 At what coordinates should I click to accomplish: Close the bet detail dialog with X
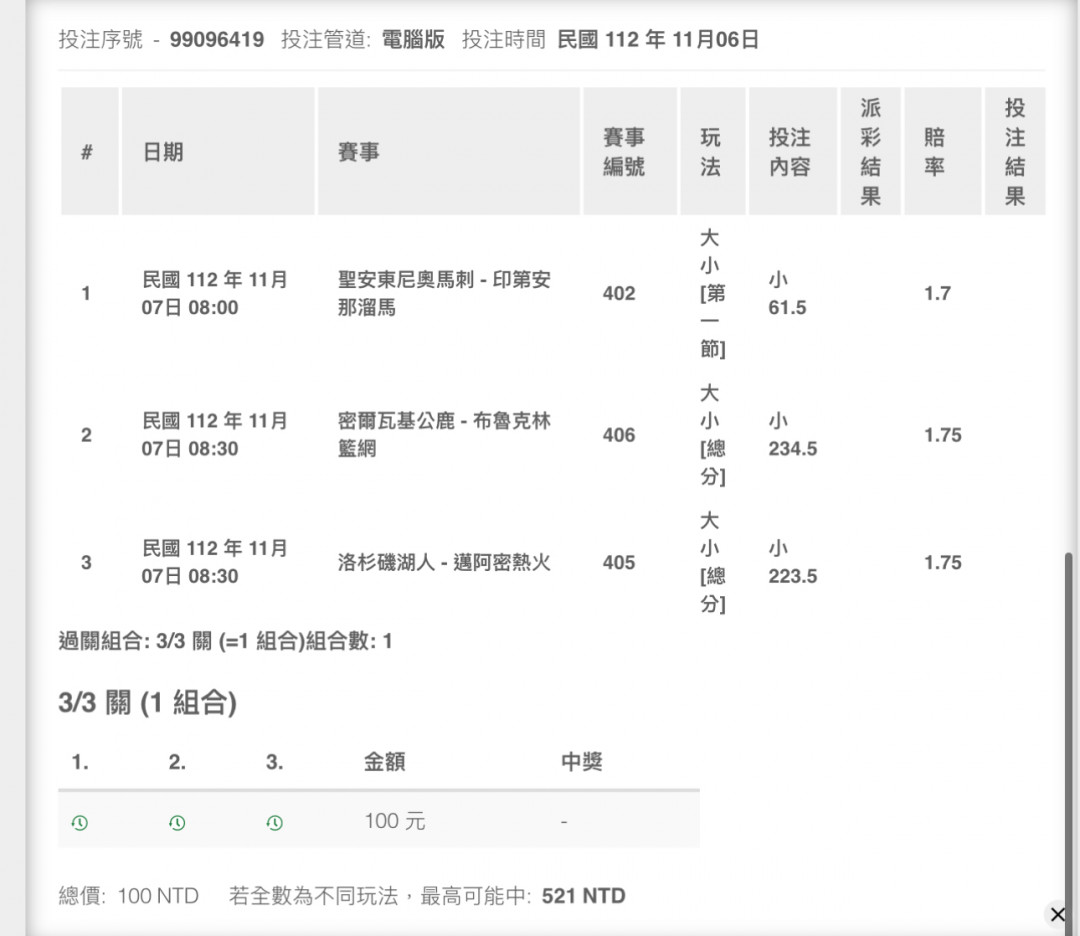1057,915
